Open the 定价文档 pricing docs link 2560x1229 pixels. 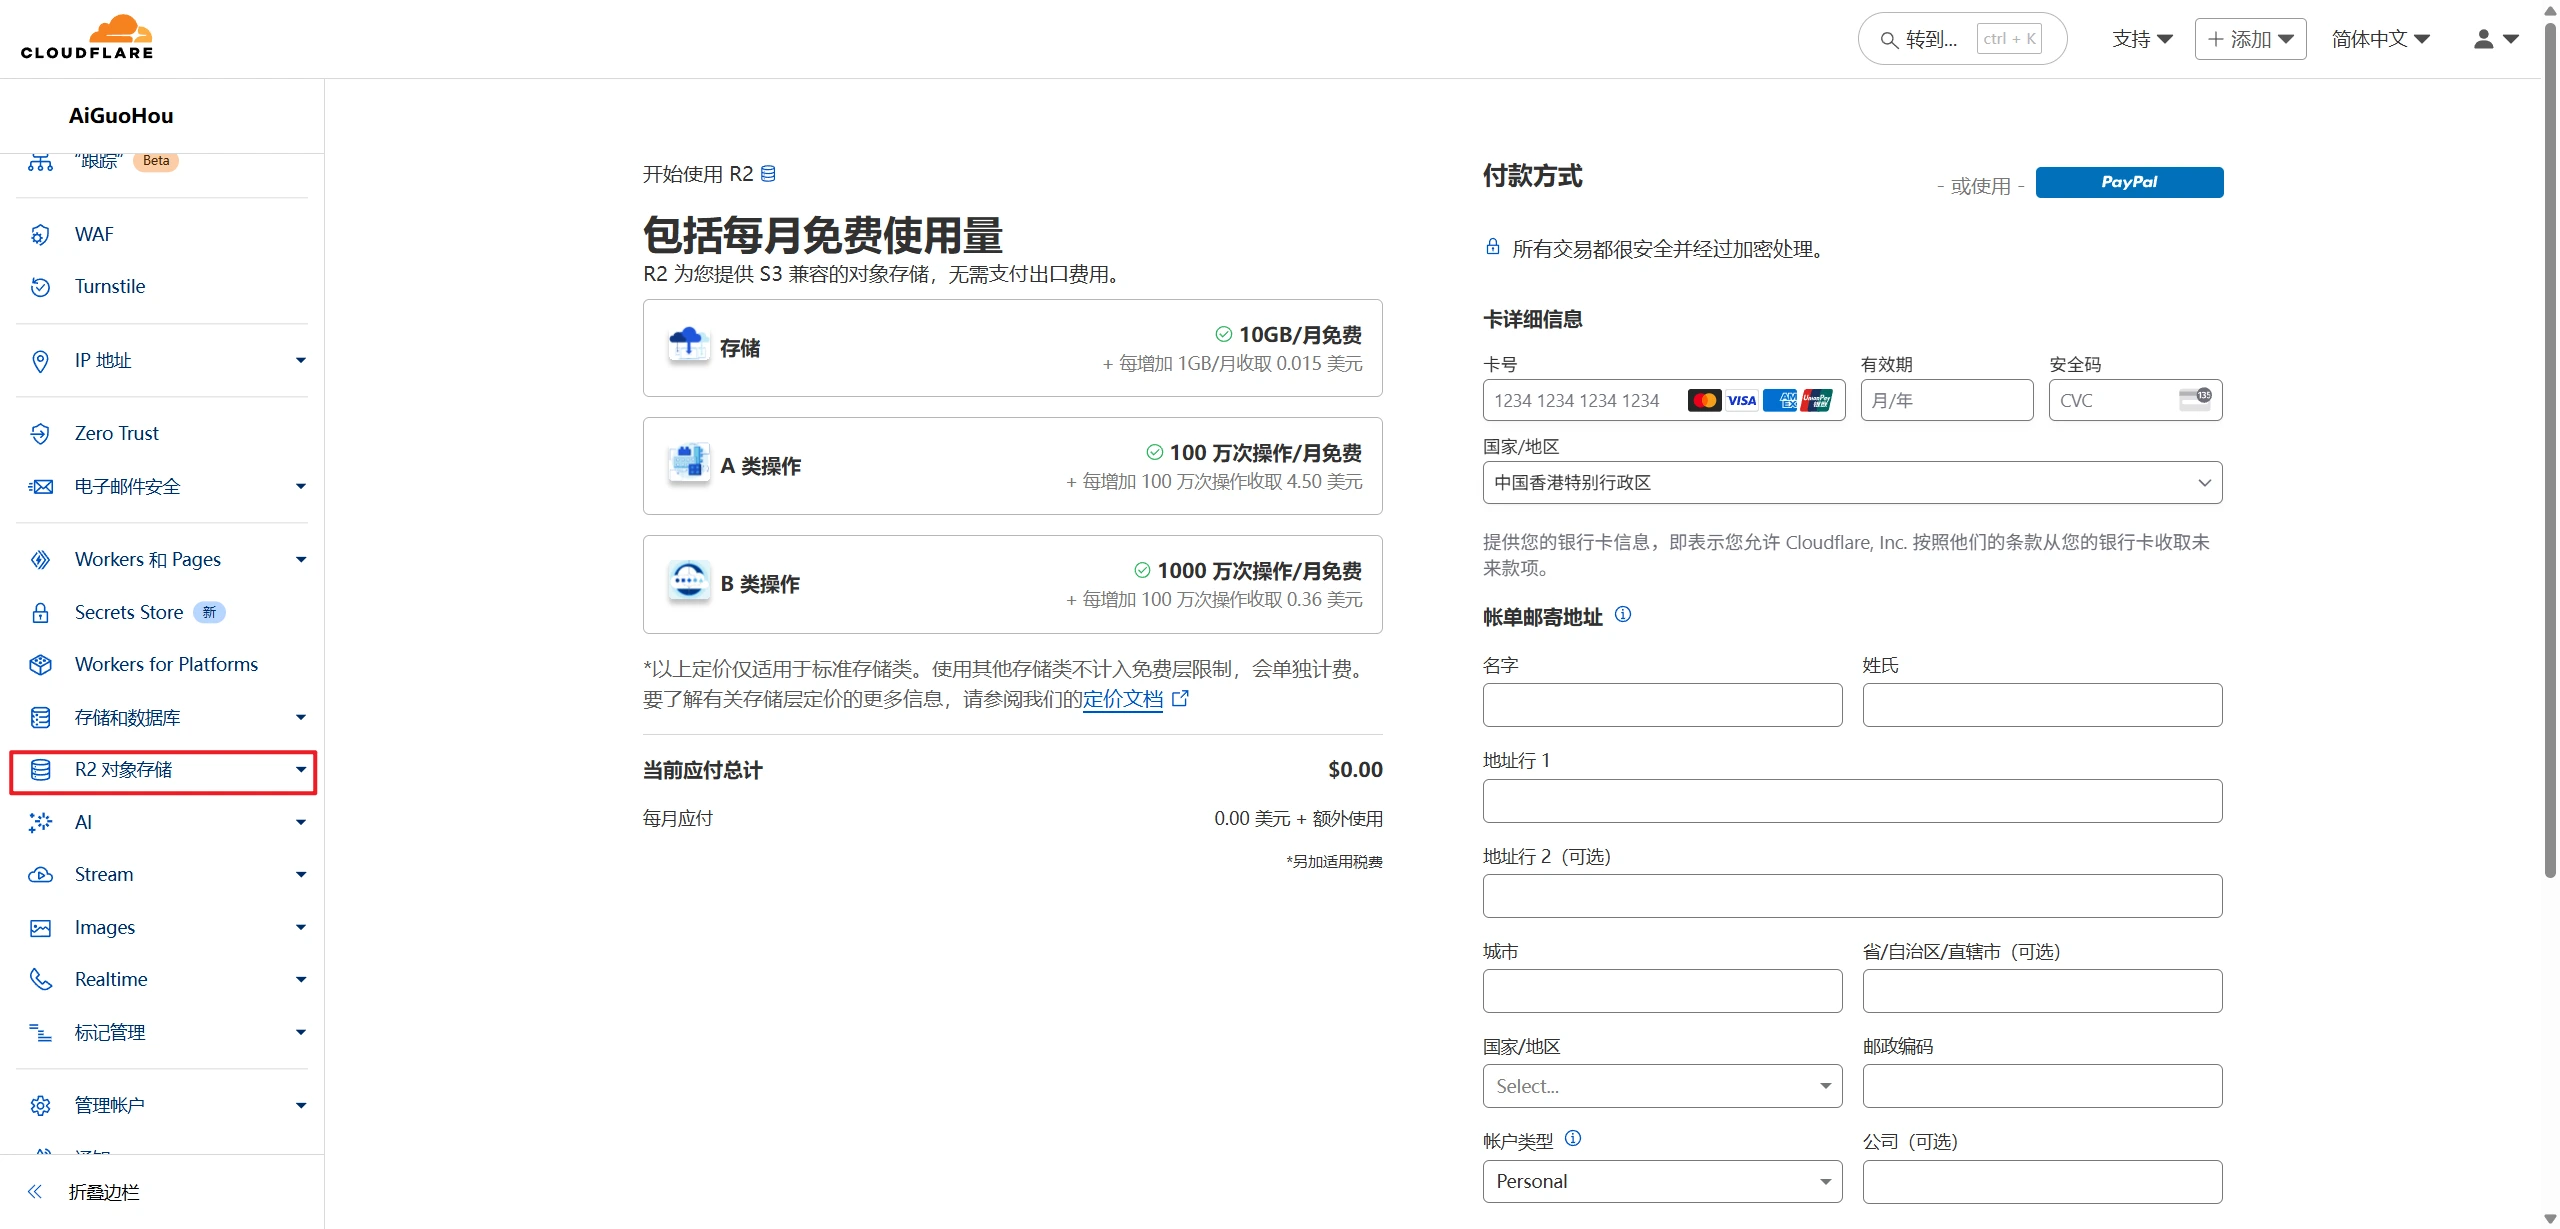pyautogui.click(x=1122, y=700)
